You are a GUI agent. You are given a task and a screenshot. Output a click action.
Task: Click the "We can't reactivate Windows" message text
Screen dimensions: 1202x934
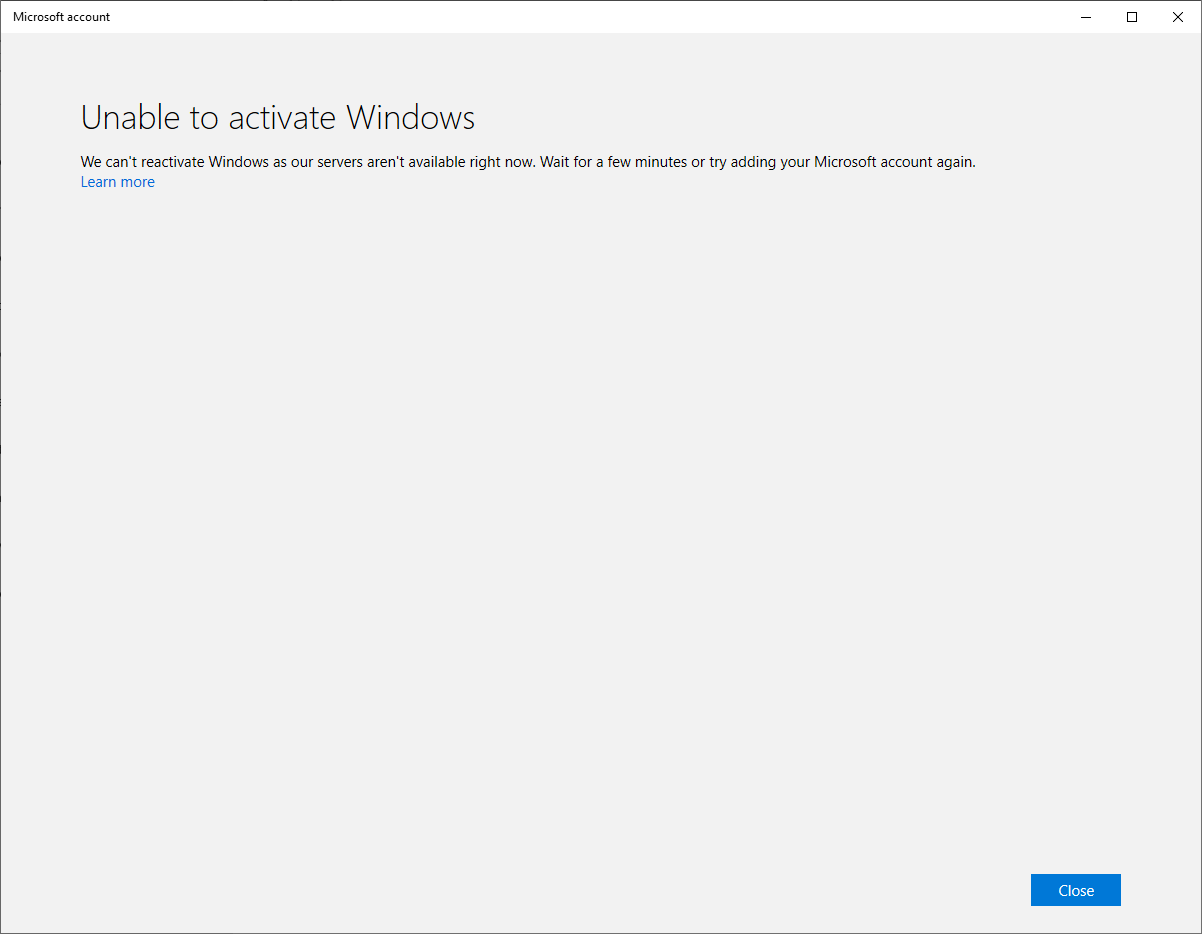528,162
